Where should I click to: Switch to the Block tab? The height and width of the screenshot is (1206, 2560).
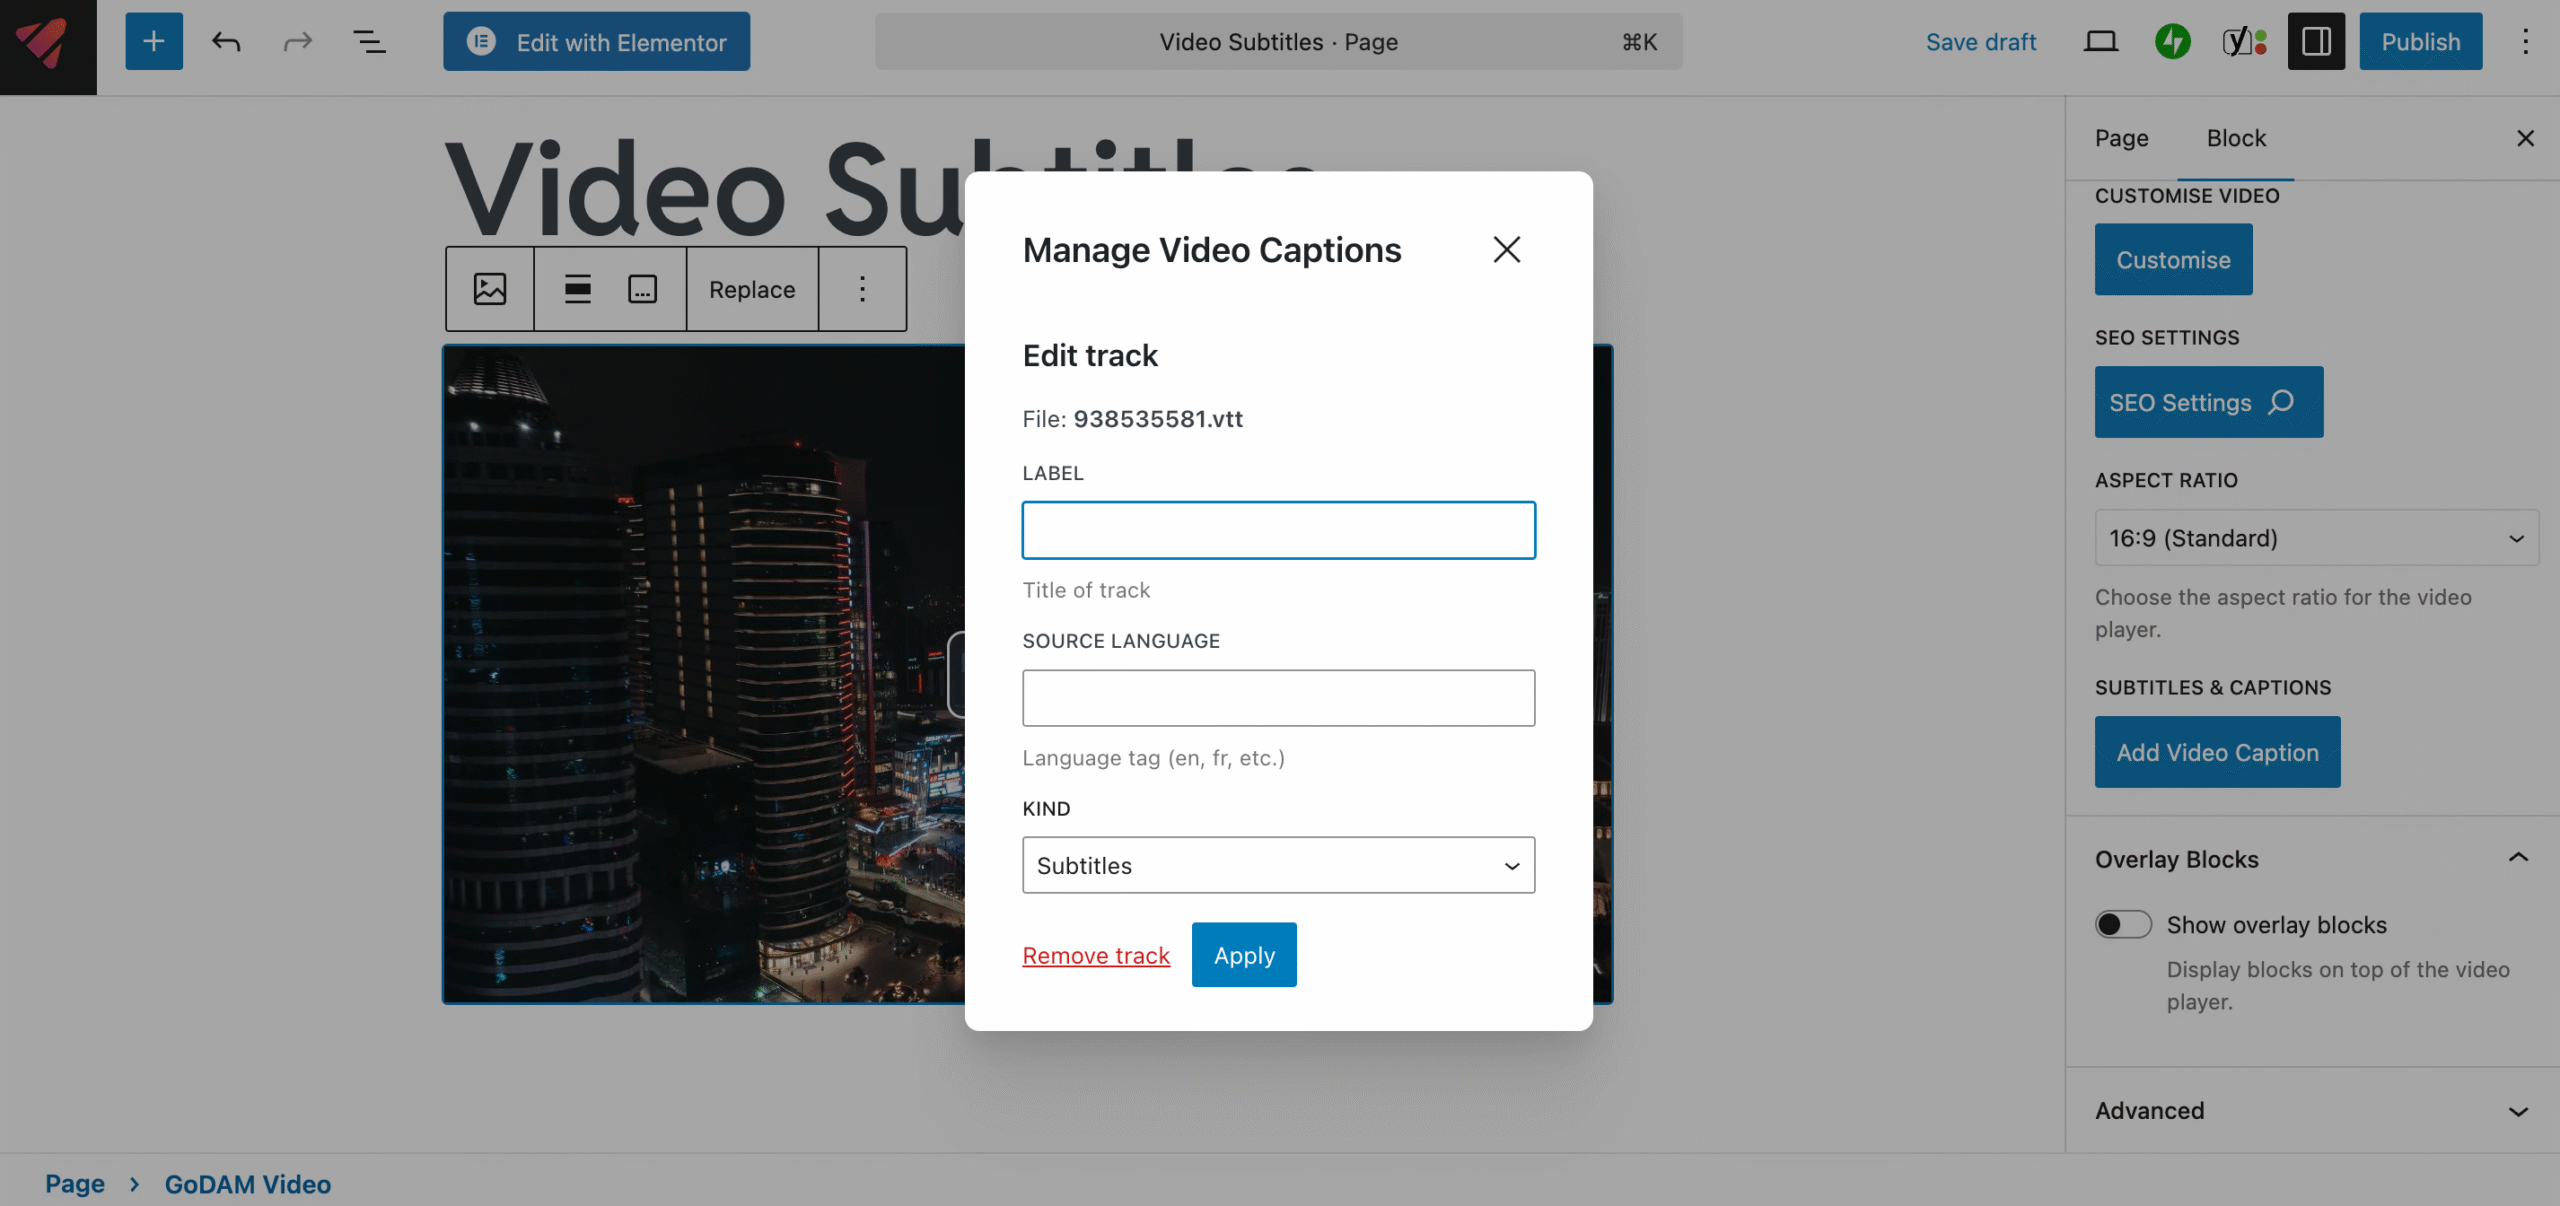[2235, 138]
